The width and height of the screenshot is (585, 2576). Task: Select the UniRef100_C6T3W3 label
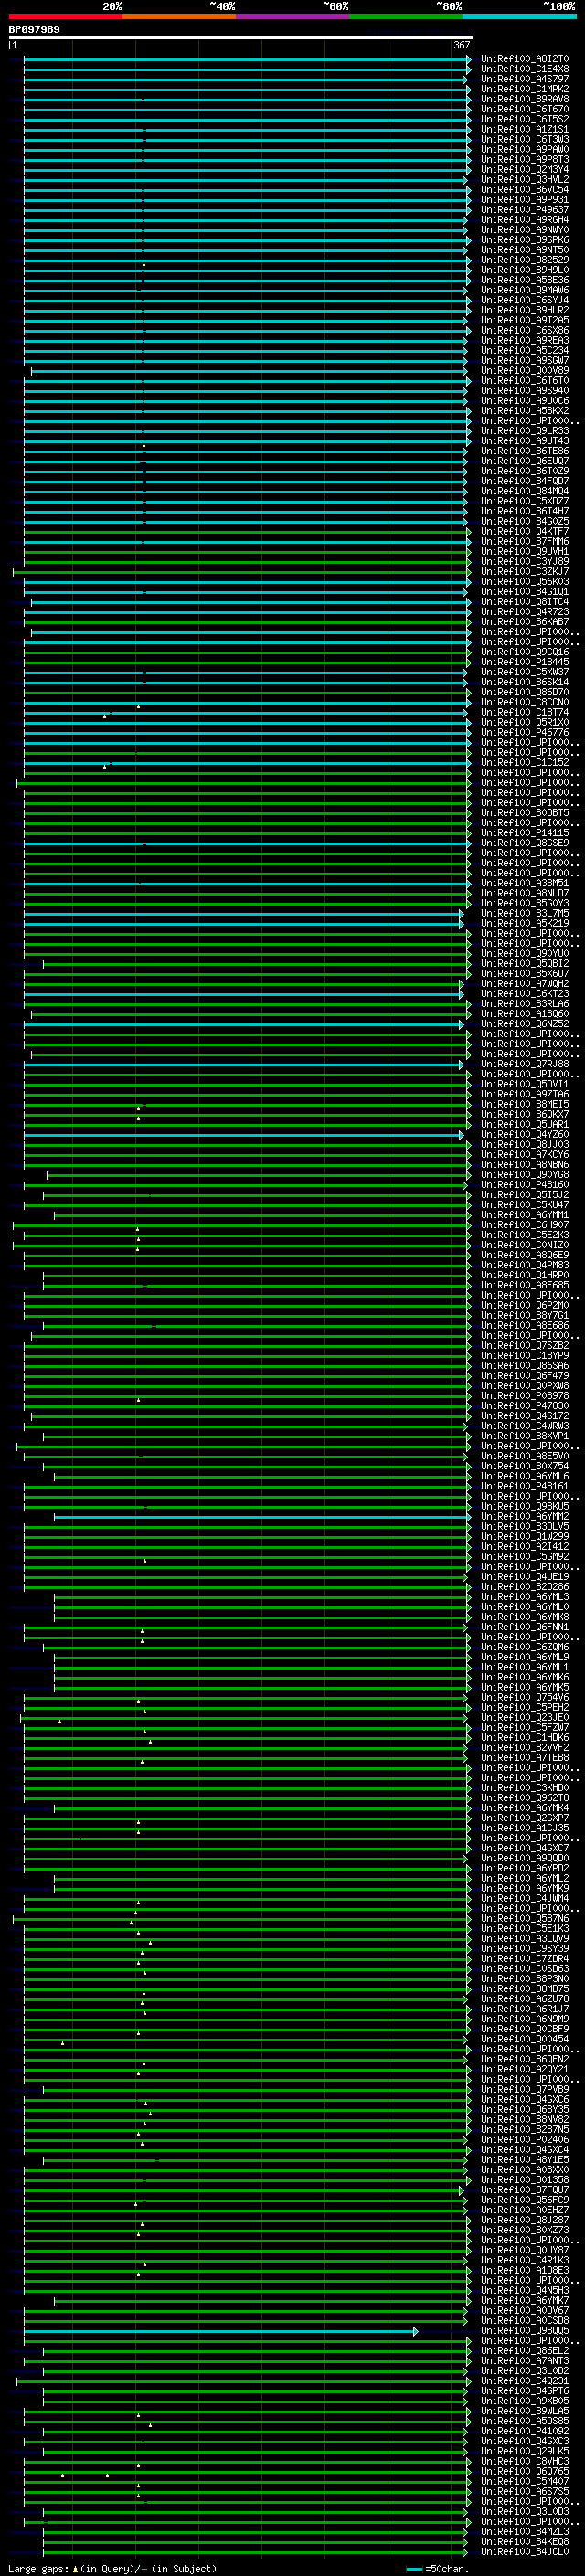coord(525,139)
